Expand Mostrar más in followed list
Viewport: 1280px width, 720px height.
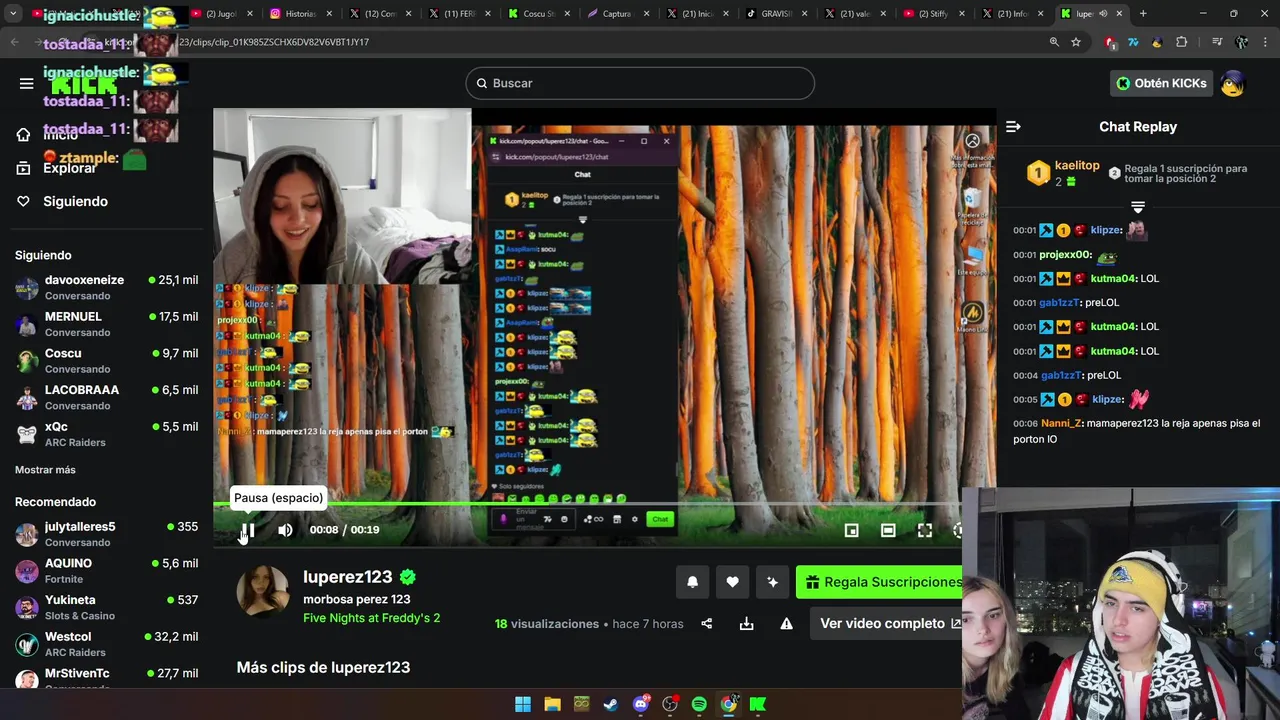45,470
